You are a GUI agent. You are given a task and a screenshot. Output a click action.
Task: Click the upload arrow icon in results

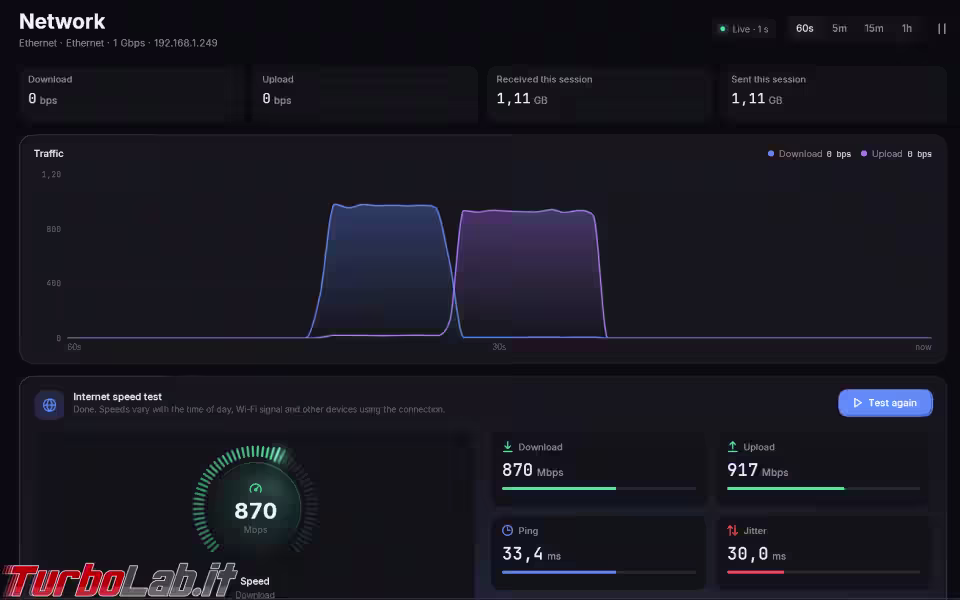[732, 447]
